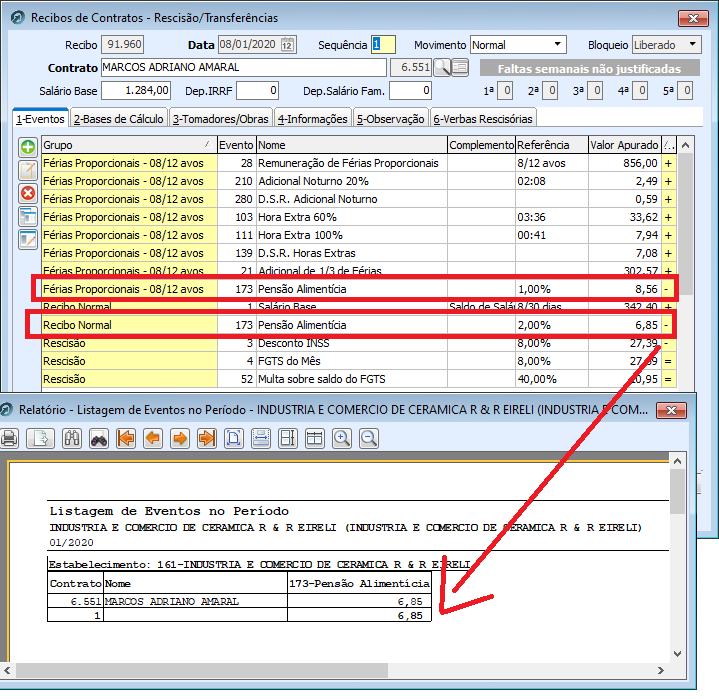Select the Adicional Noturno 20% row
This screenshot has height=699, width=719.
[x=359, y=181]
